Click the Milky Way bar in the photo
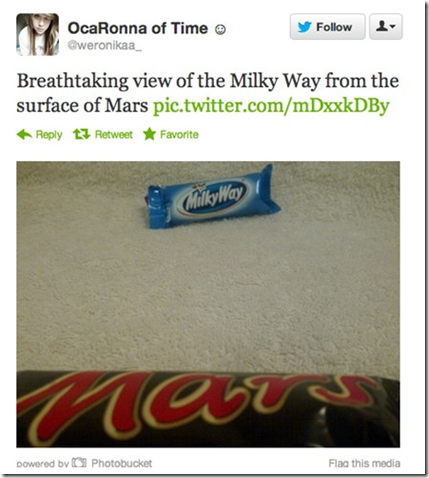The width and height of the screenshot is (429, 478). pyautogui.click(x=212, y=197)
